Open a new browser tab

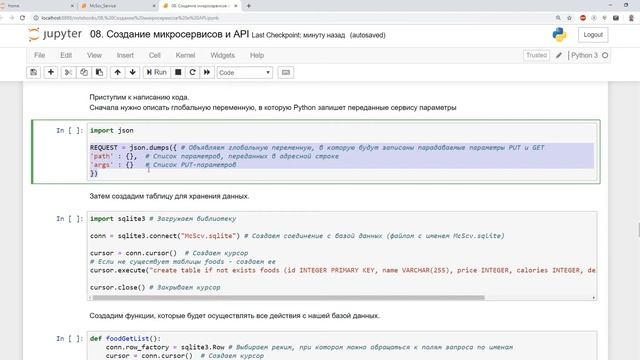point(249,6)
